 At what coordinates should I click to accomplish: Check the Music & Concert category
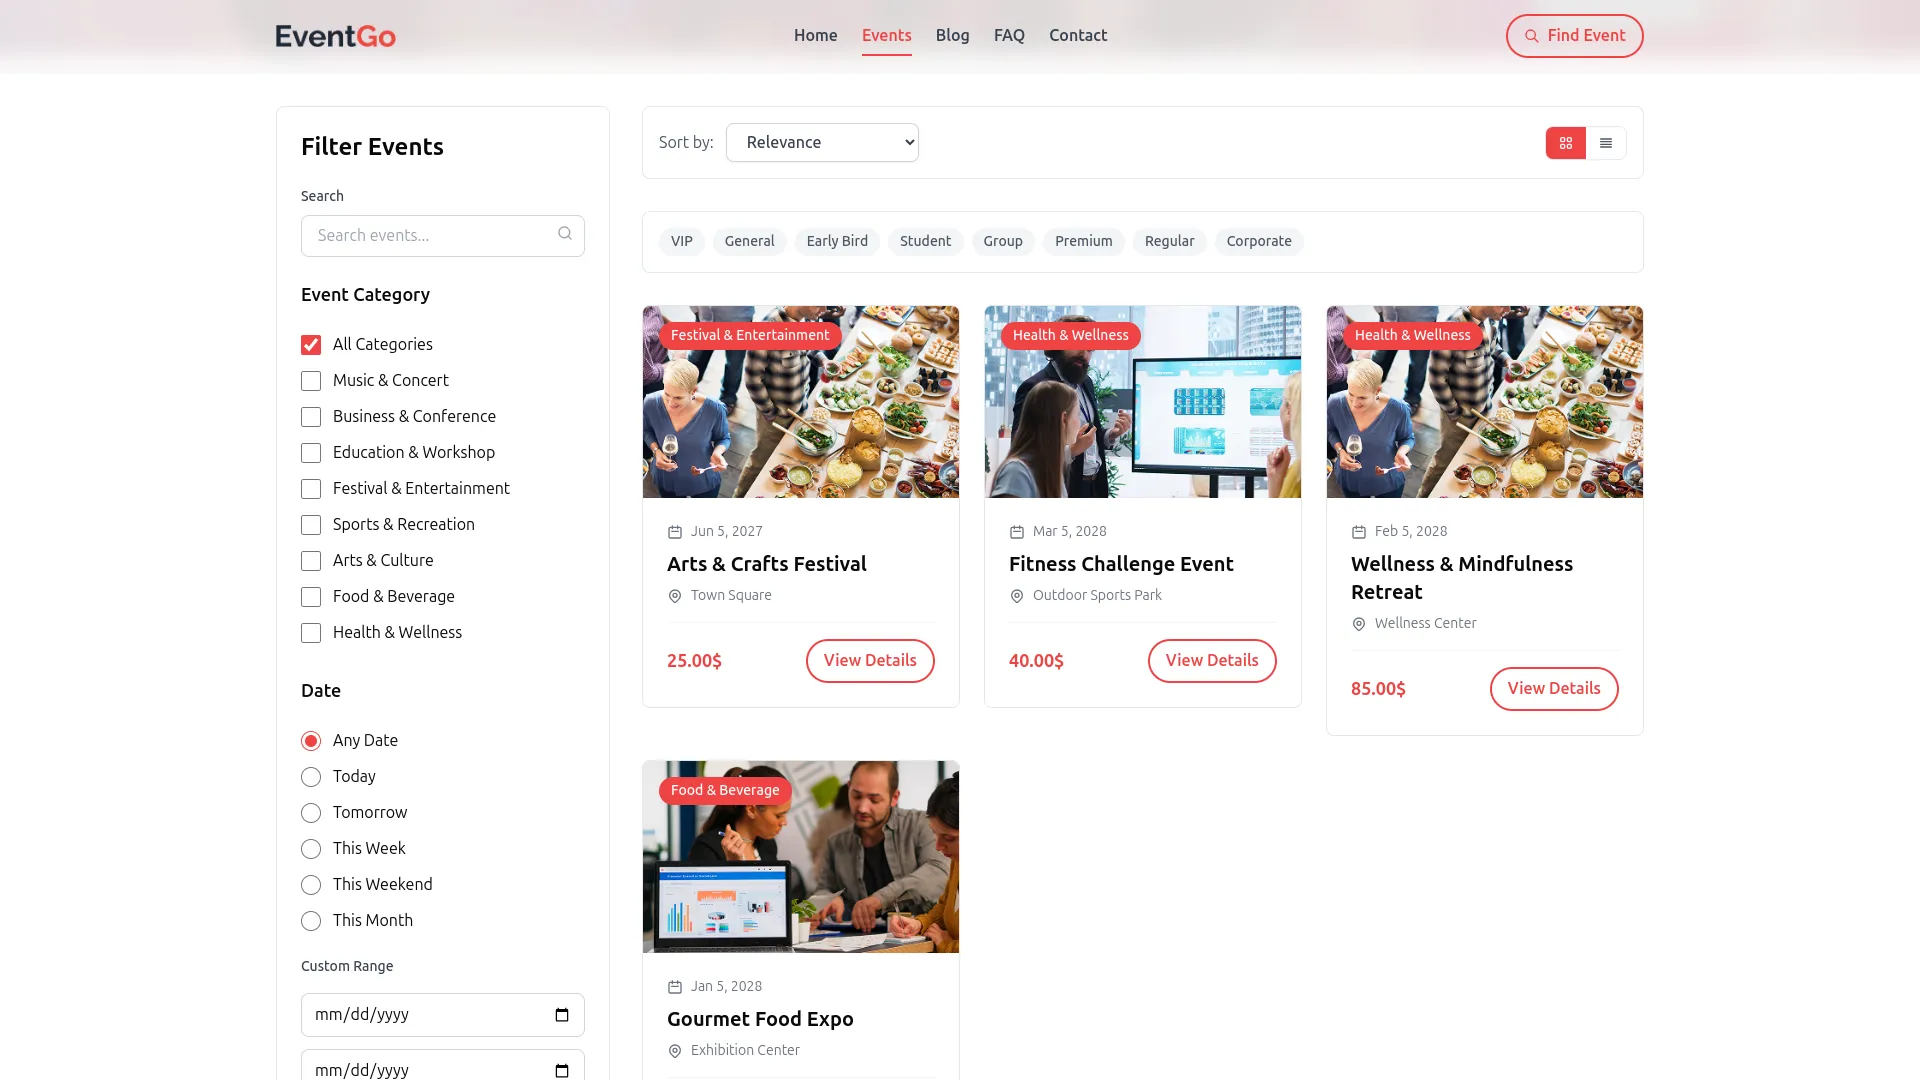tap(311, 381)
